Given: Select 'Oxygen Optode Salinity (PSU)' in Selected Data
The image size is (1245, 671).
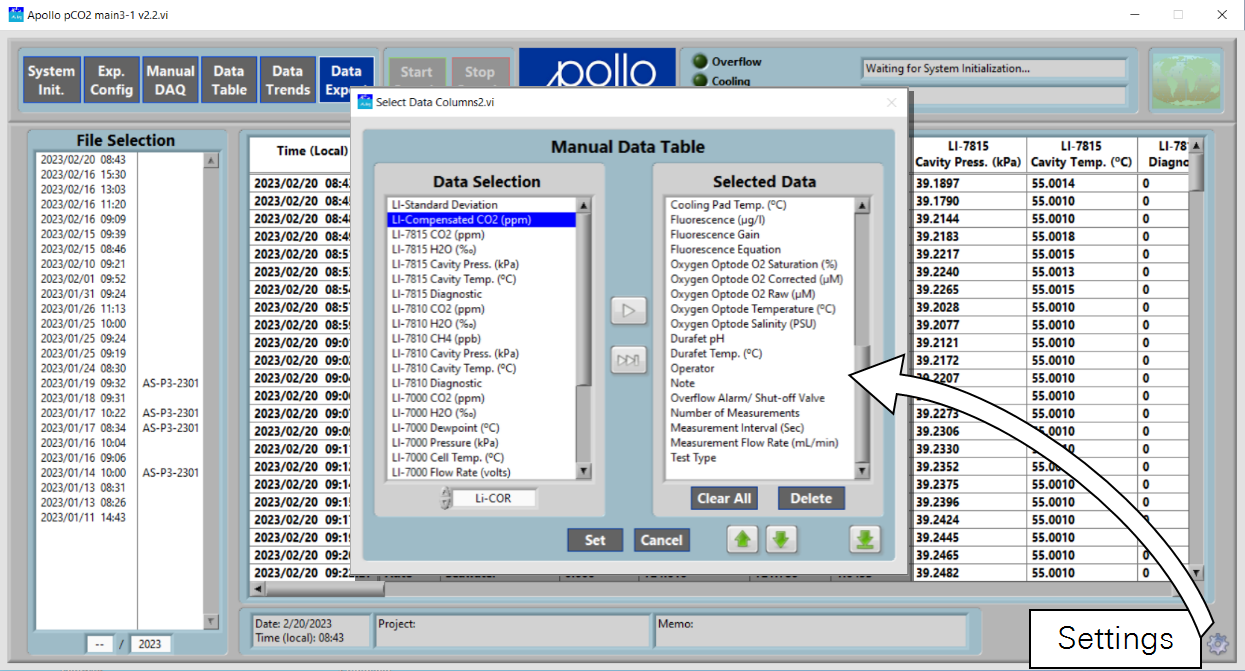Looking at the screenshot, I should [761, 324].
